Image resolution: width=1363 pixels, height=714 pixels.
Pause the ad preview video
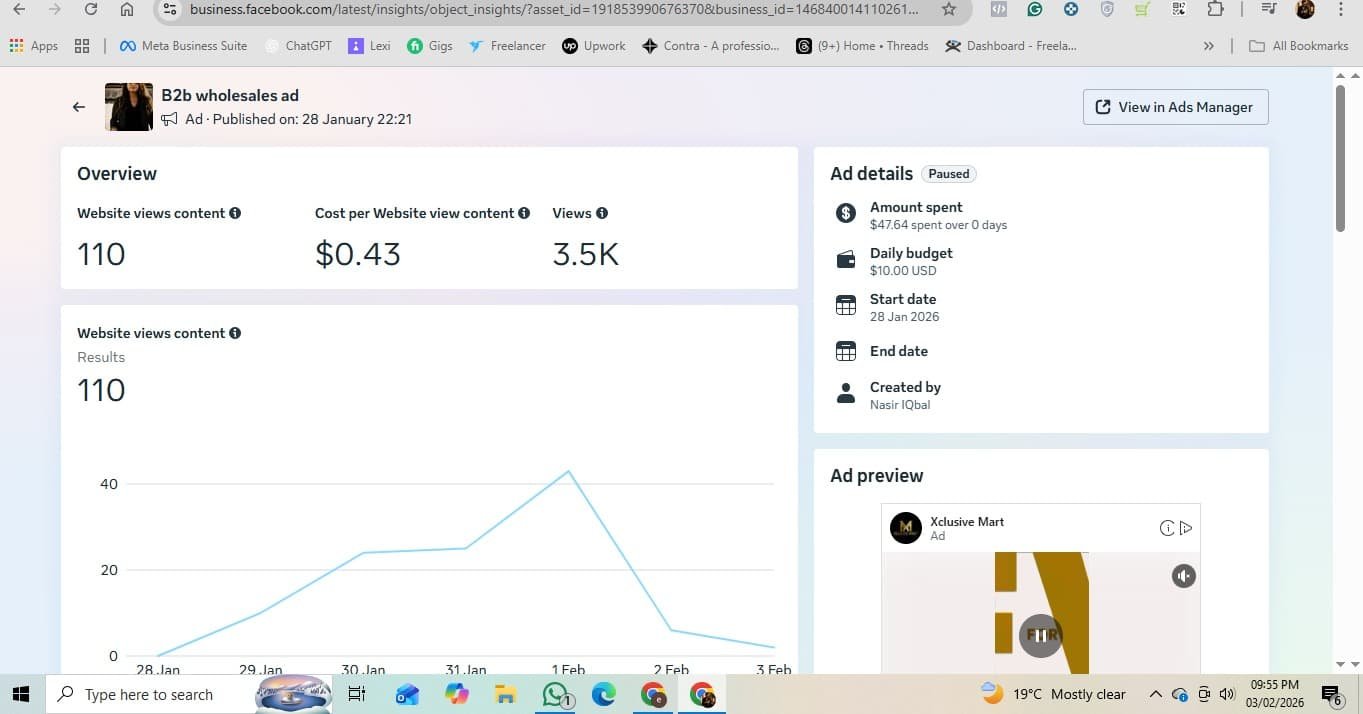click(x=1040, y=635)
